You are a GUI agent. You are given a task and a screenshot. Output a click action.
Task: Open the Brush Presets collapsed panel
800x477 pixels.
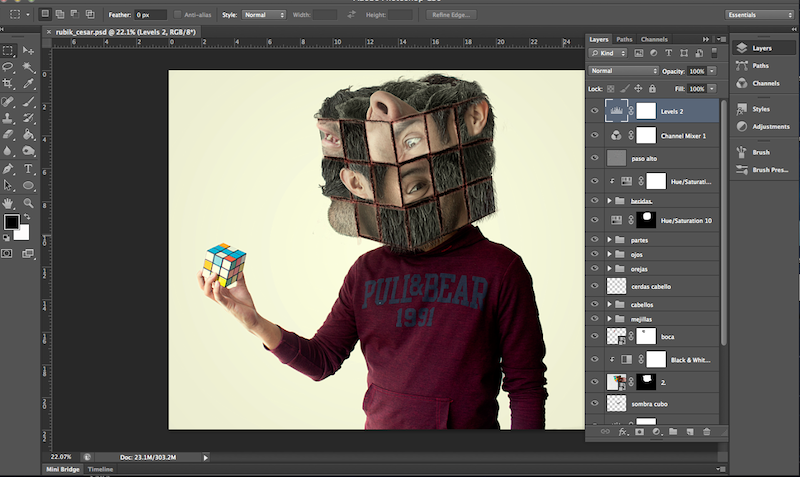(x=763, y=169)
